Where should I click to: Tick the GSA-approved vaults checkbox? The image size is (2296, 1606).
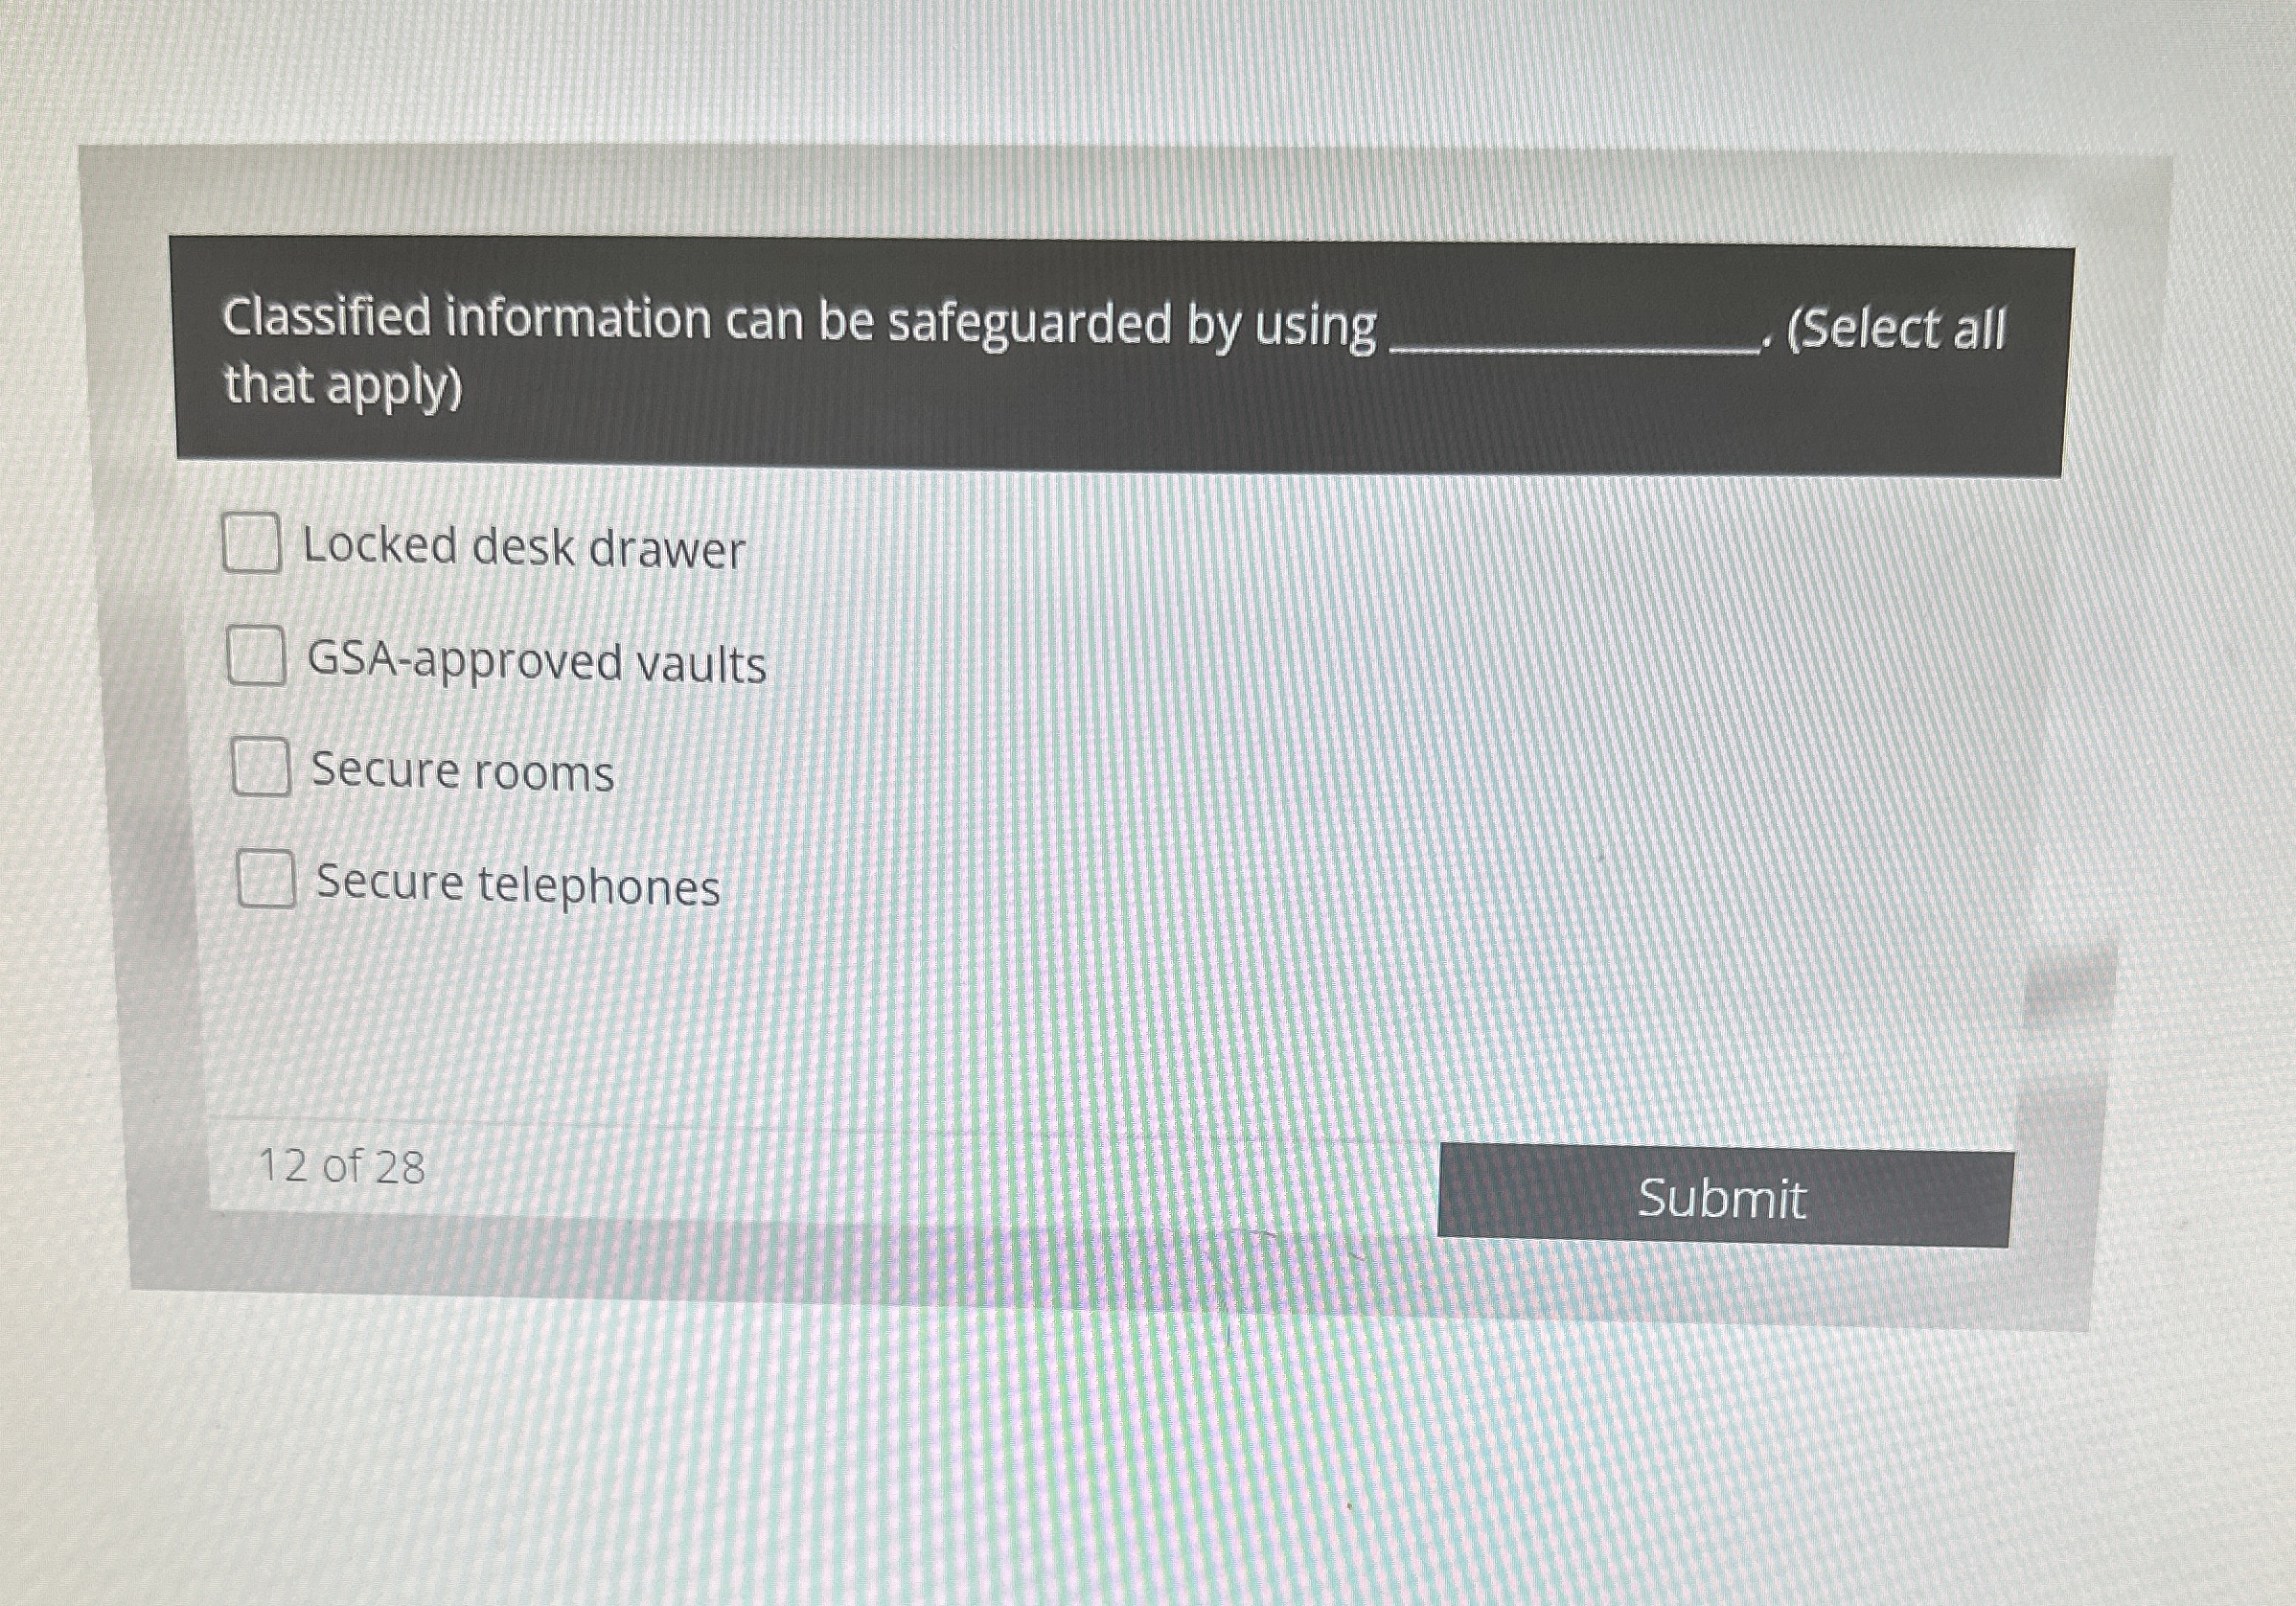tap(256, 656)
